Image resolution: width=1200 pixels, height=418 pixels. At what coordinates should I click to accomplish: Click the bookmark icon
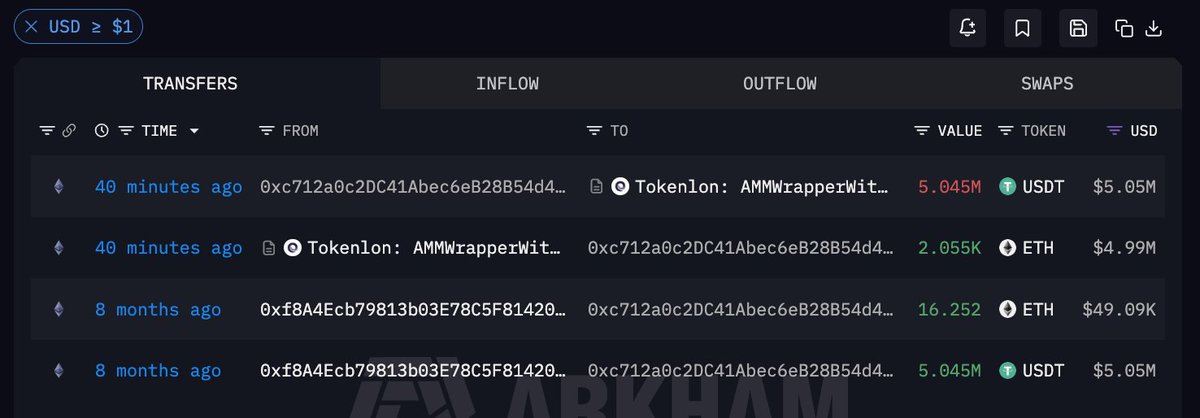click(x=1023, y=28)
